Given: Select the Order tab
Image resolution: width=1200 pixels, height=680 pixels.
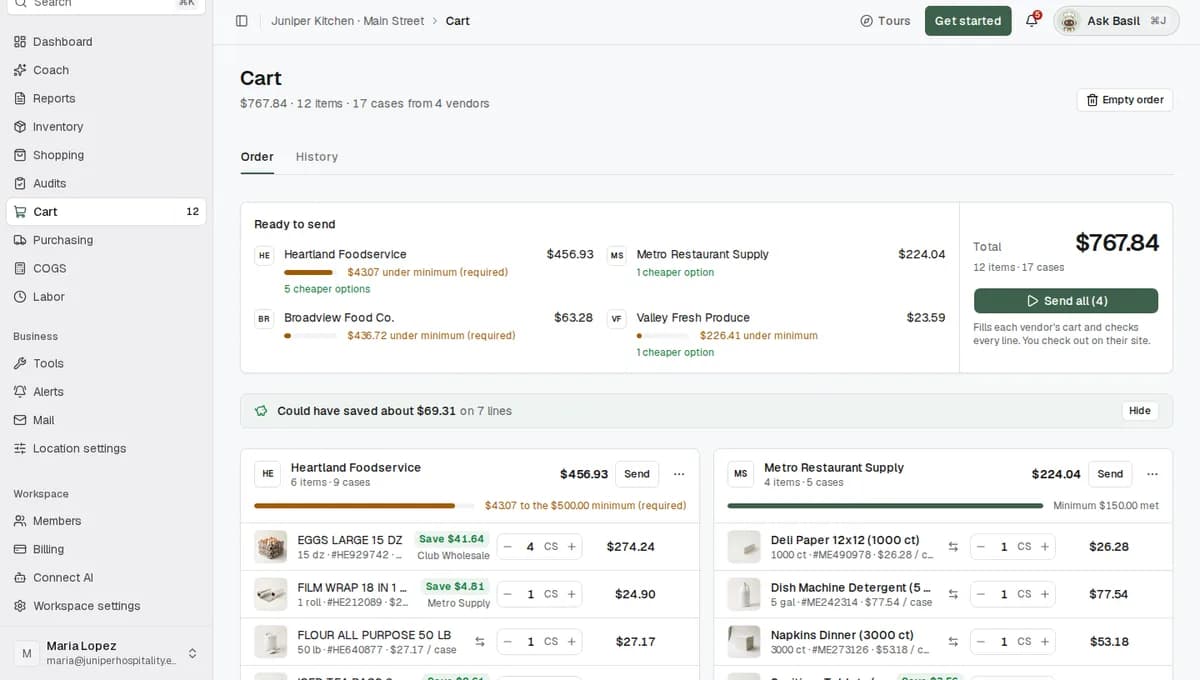Looking at the screenshot, I should pyautogui.click(x=257, y=157).
